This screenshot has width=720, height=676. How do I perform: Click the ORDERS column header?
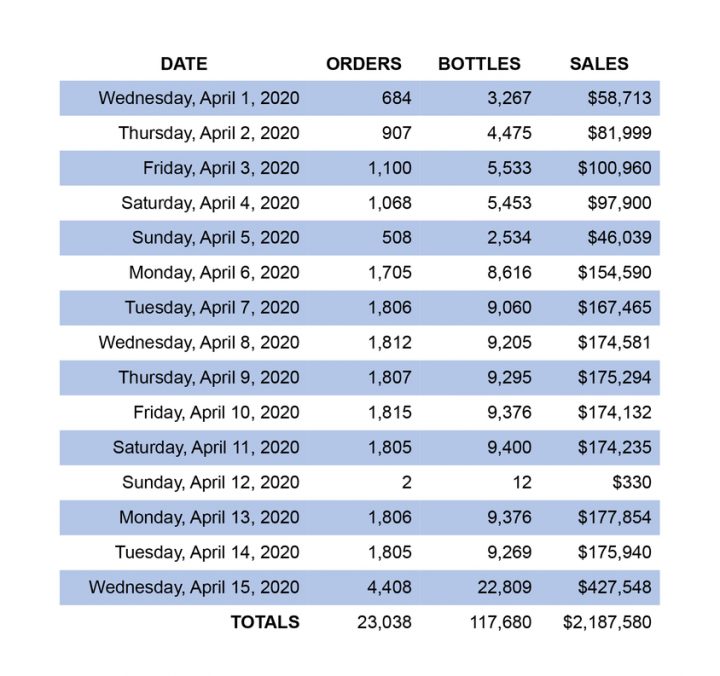[x=364, y=64]
